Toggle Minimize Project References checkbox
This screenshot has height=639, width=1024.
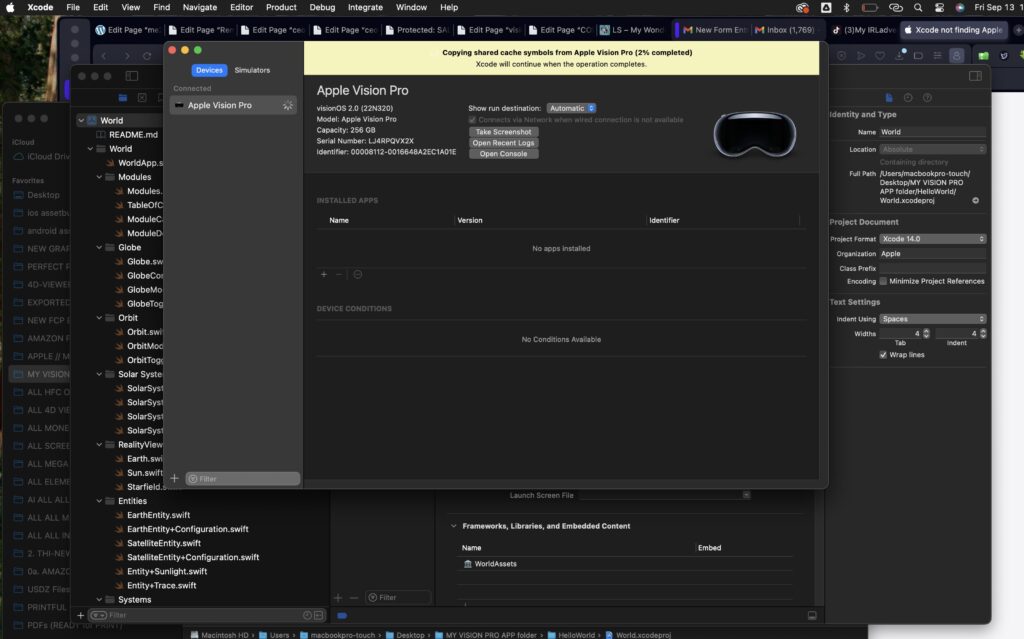[x=884, y=282]
